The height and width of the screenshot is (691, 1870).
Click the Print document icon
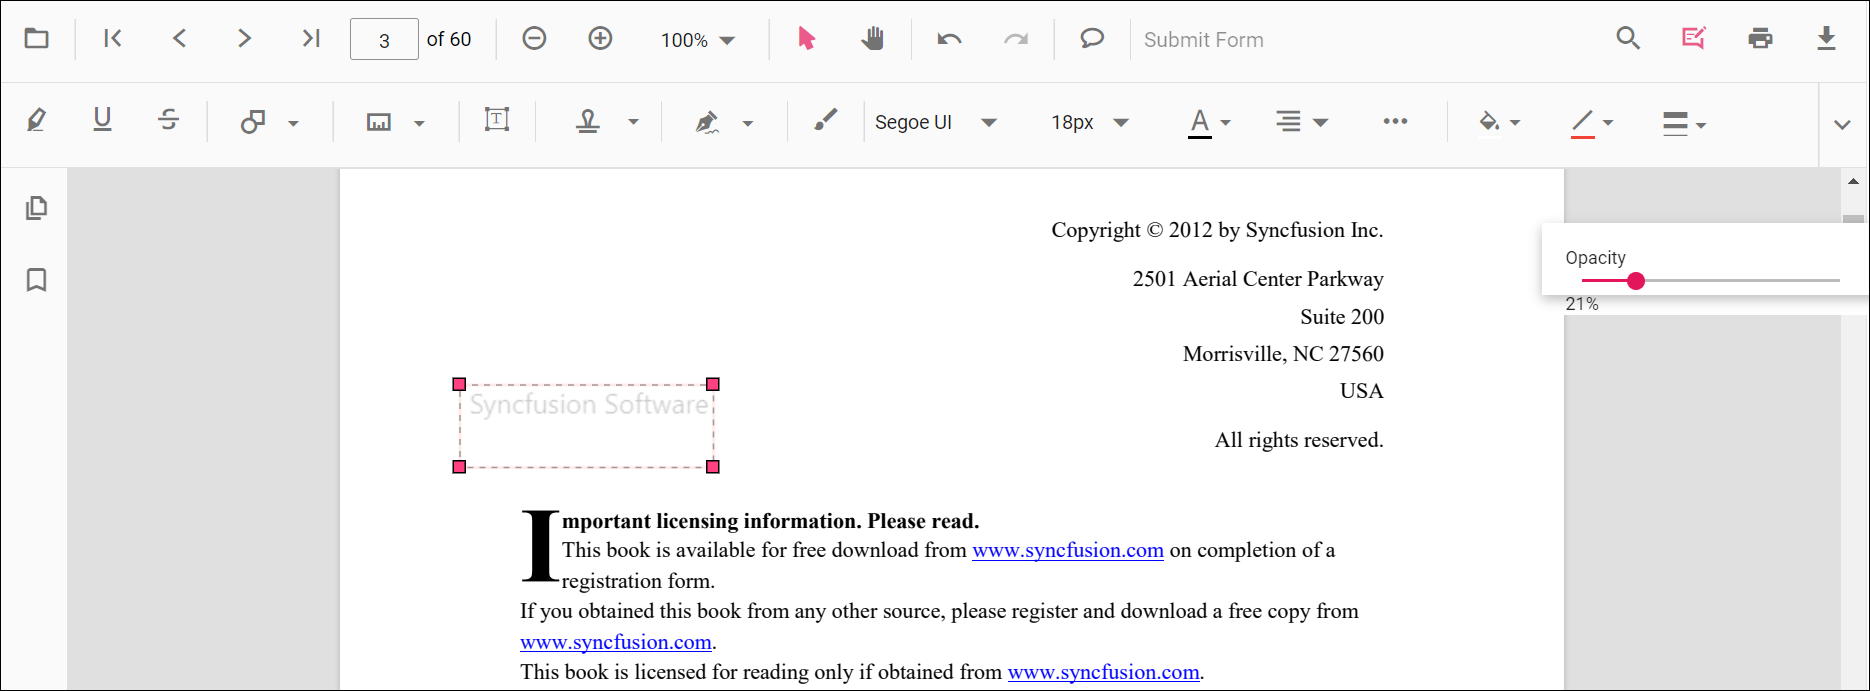1760,39
